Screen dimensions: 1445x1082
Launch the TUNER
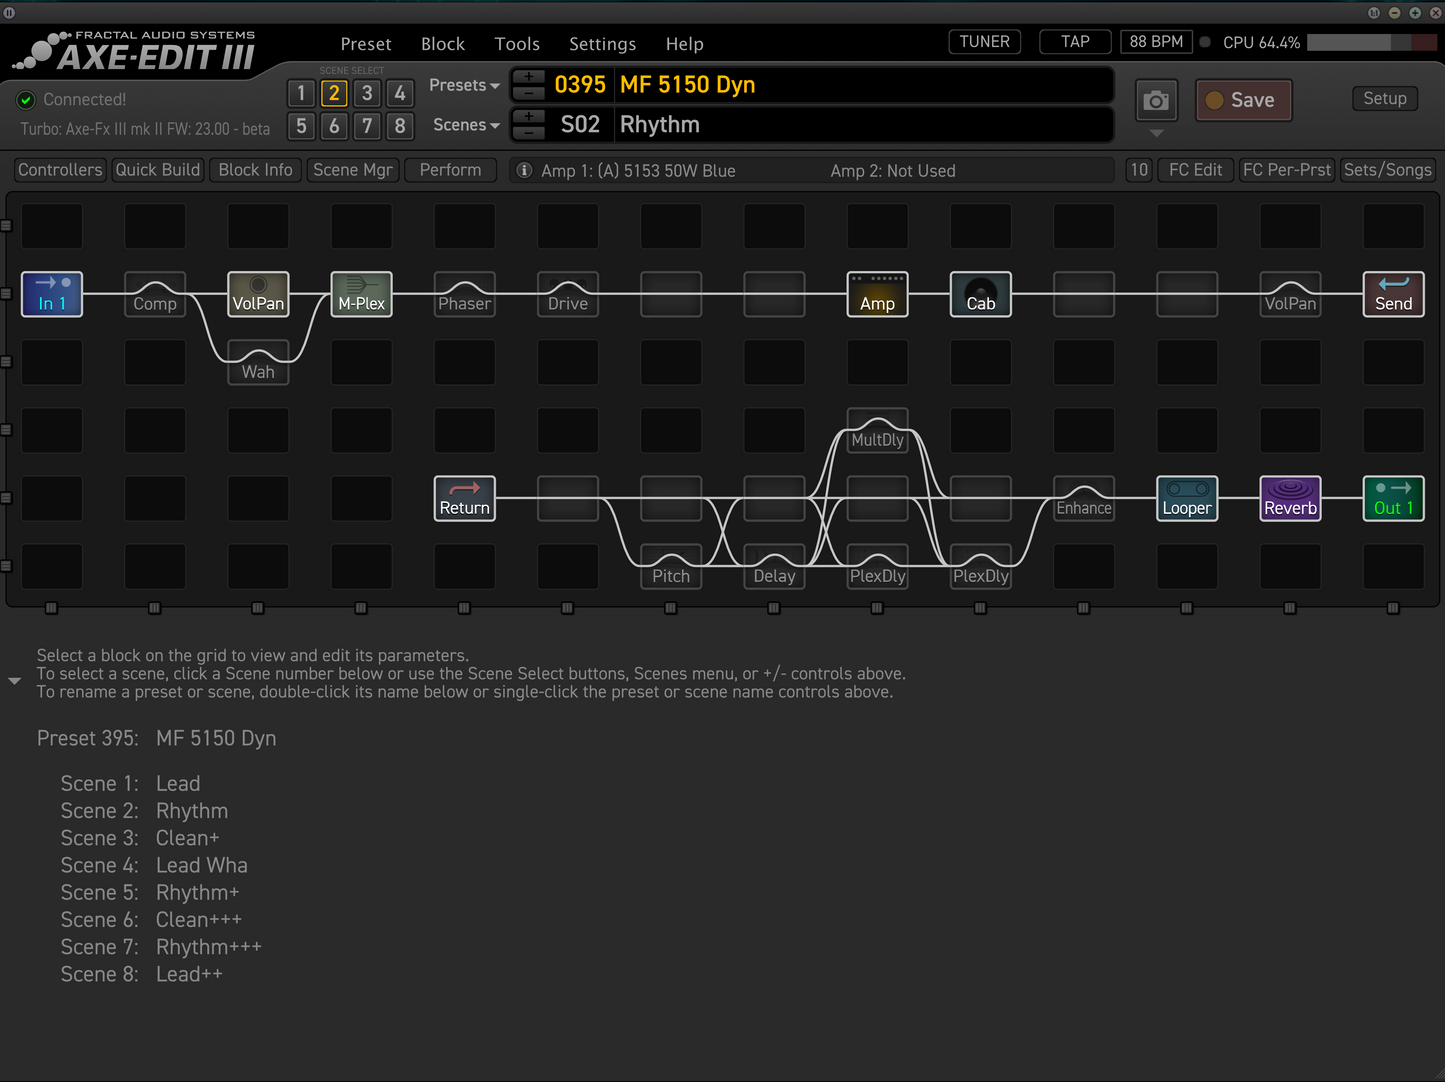(x=985, y=42)
